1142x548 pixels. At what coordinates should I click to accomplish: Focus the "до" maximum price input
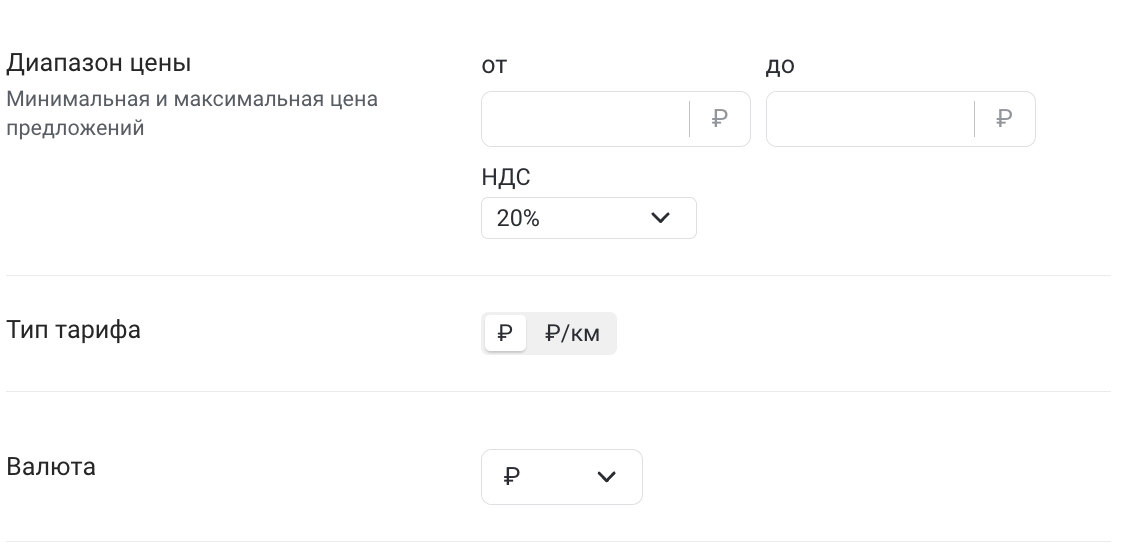pyautogui.click(x=870, y=119)
